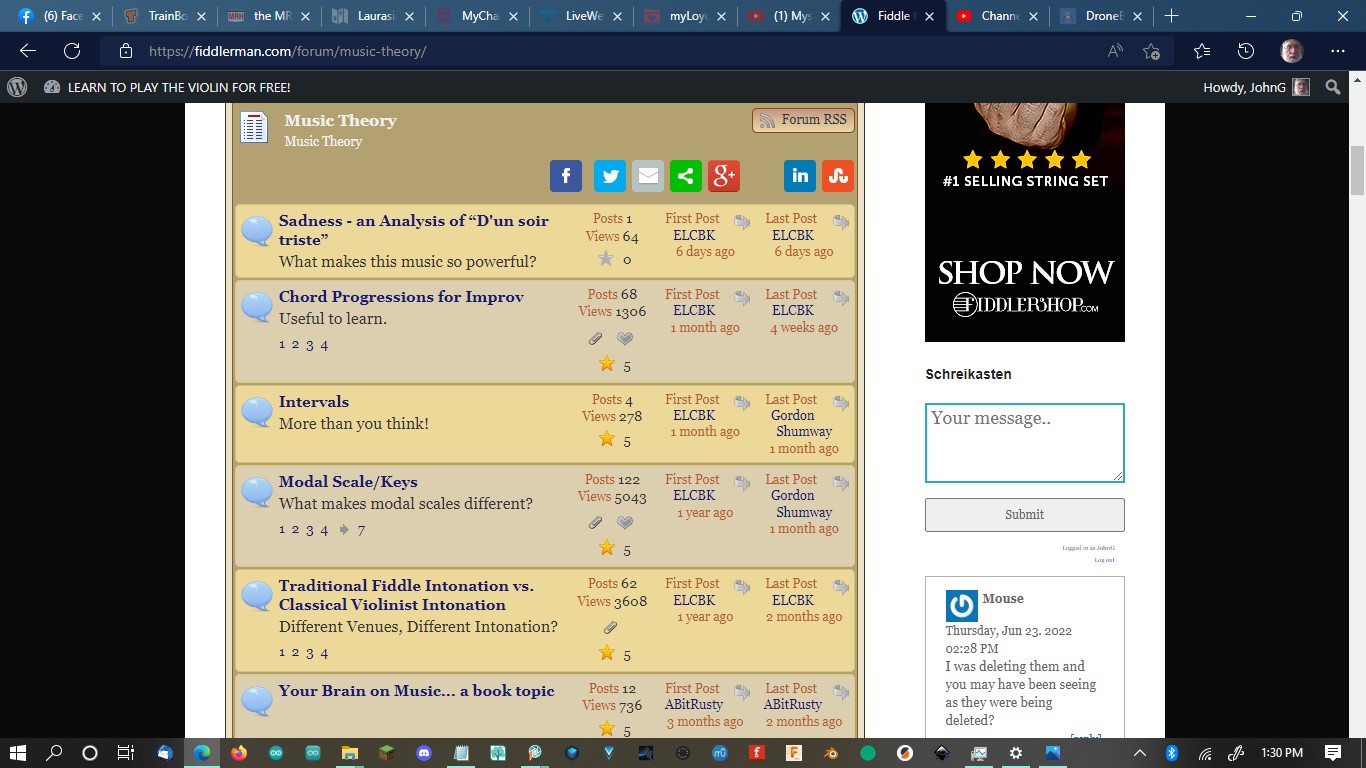Click the Log out link under Submit
1366x768 pixels.
point(1104,560)
